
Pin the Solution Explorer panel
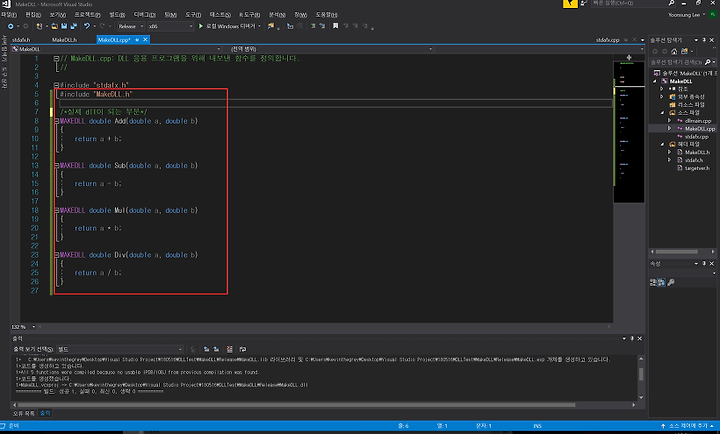[x=704, y=40]
